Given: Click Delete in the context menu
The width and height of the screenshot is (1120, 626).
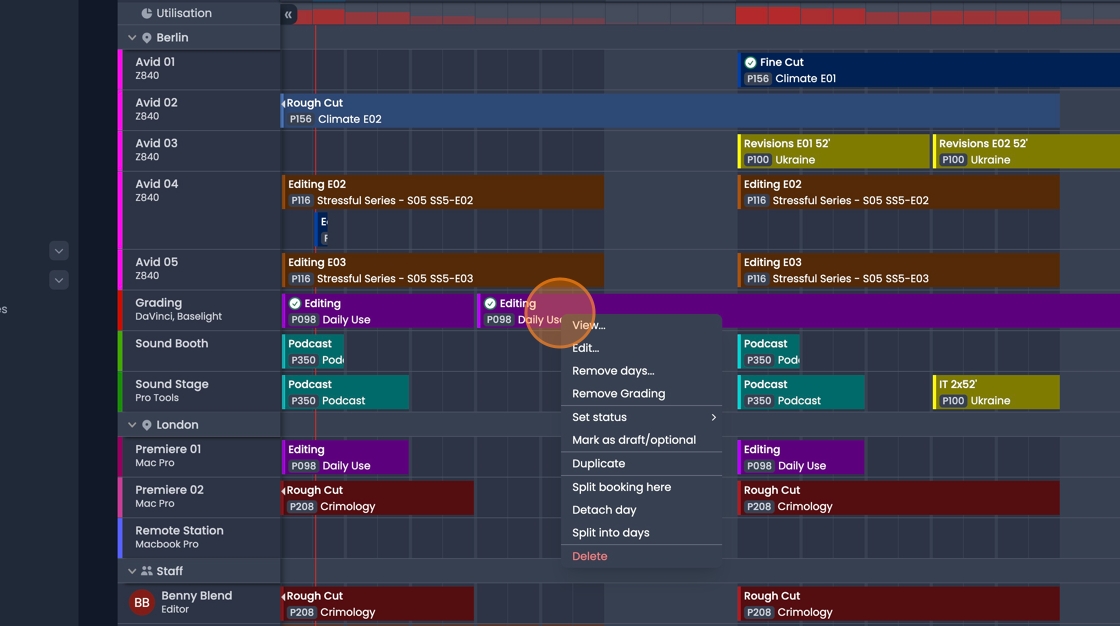Looking at the screenshot, I should point(589,556).
